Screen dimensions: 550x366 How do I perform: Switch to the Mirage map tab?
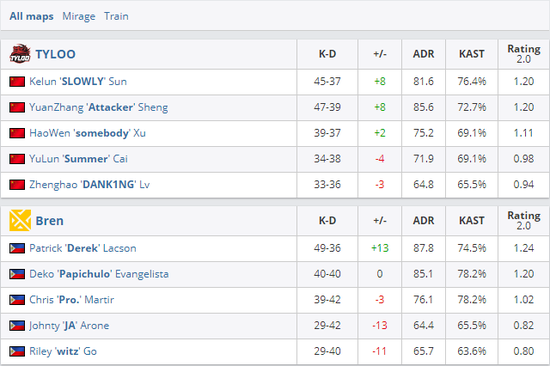[79, 16]
